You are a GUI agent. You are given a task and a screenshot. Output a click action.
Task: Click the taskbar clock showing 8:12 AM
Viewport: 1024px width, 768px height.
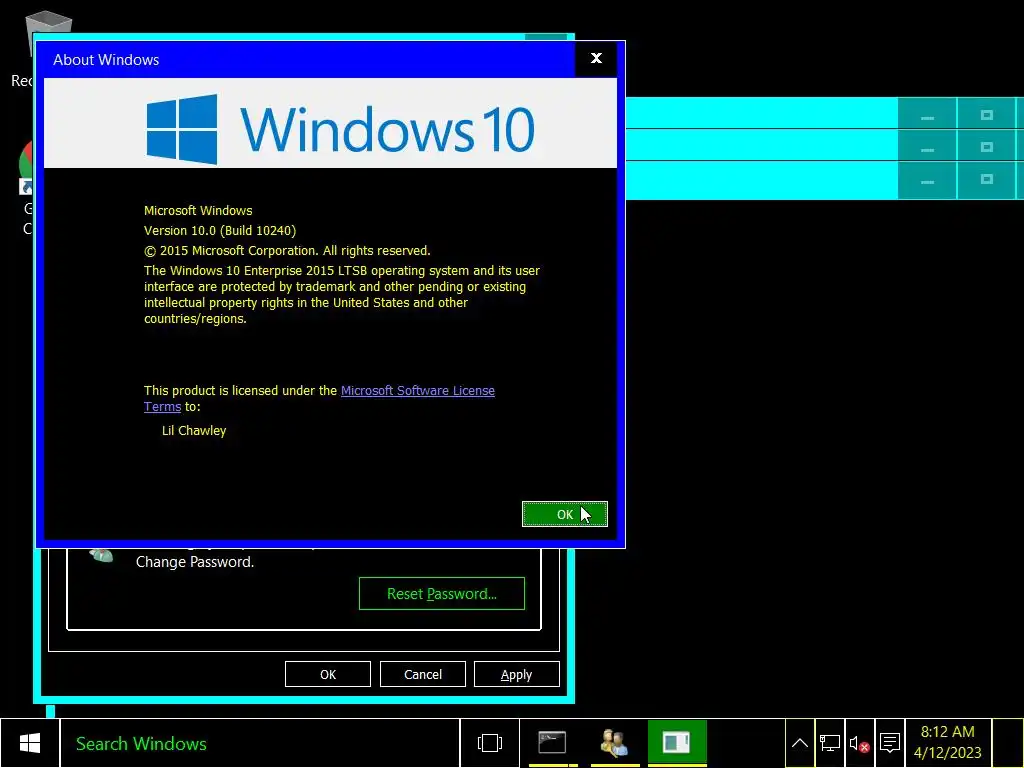click(x=948, y=743)
